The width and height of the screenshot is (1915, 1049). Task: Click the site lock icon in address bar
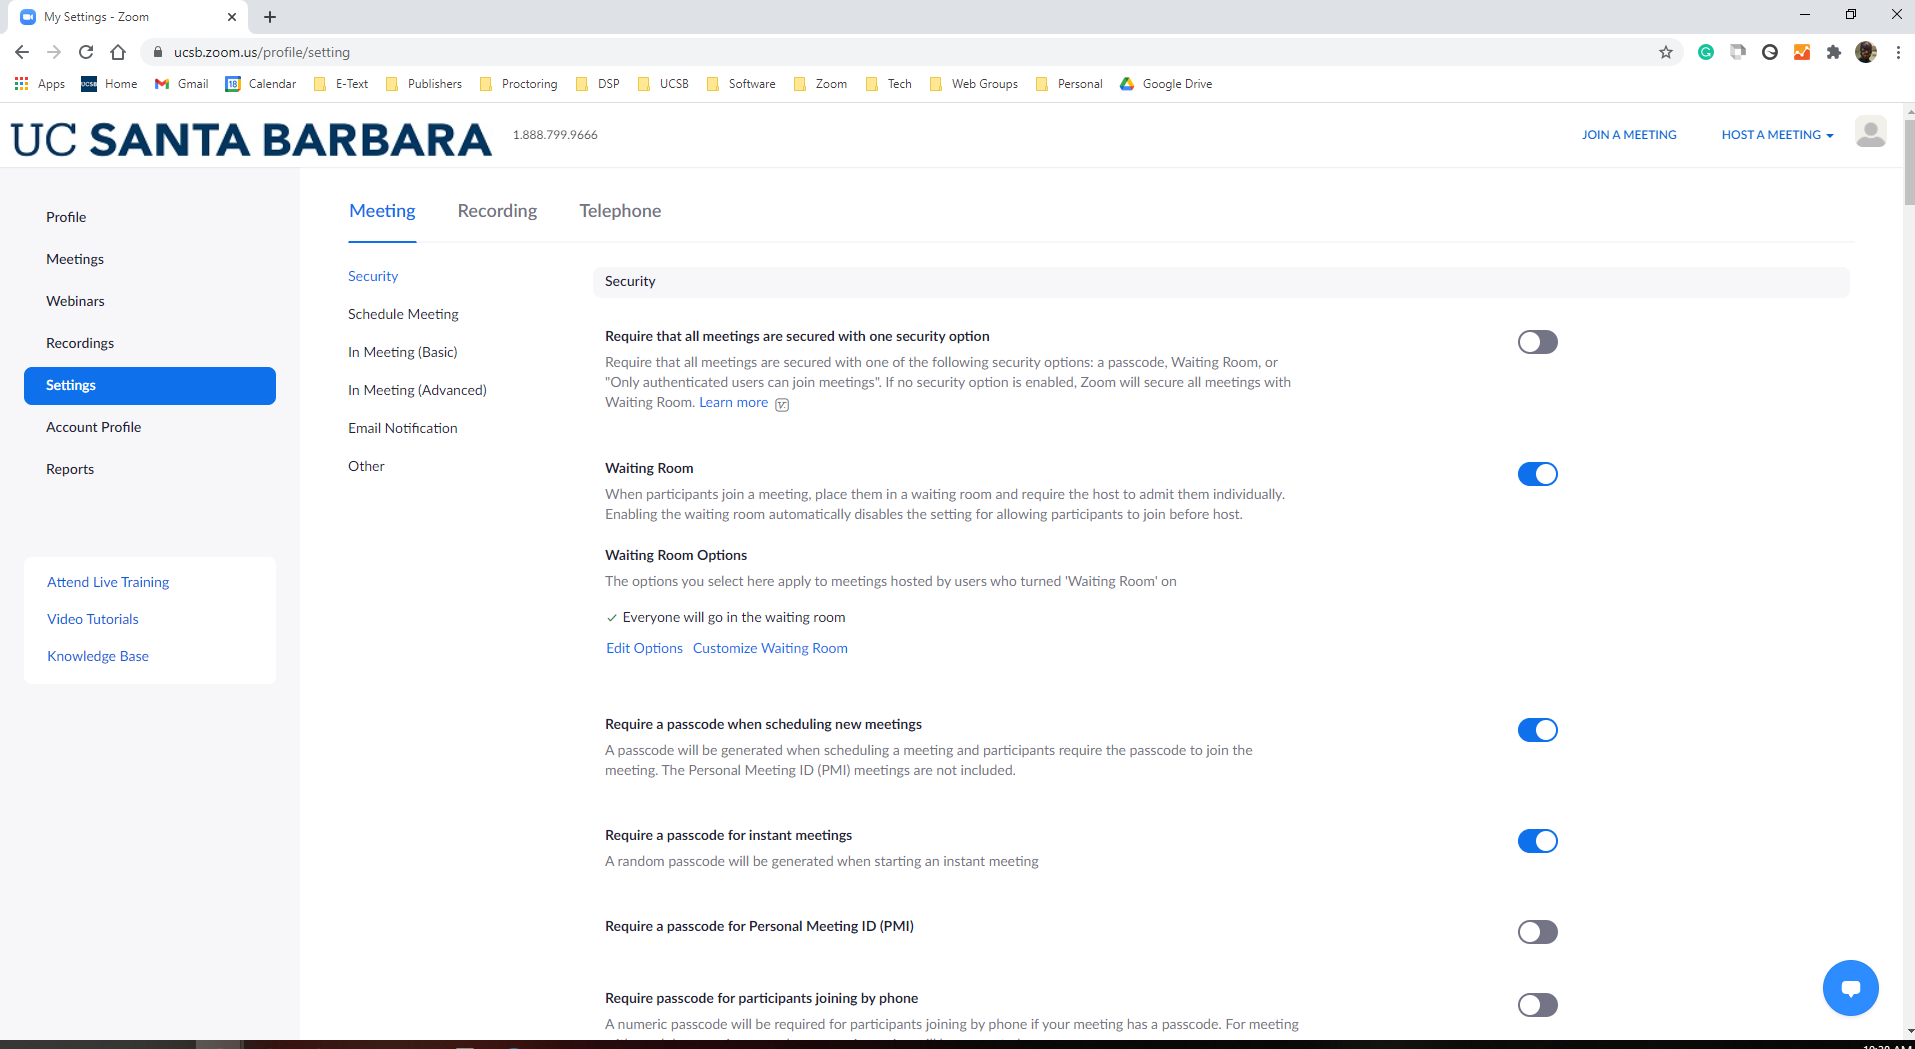pos(157,52)
